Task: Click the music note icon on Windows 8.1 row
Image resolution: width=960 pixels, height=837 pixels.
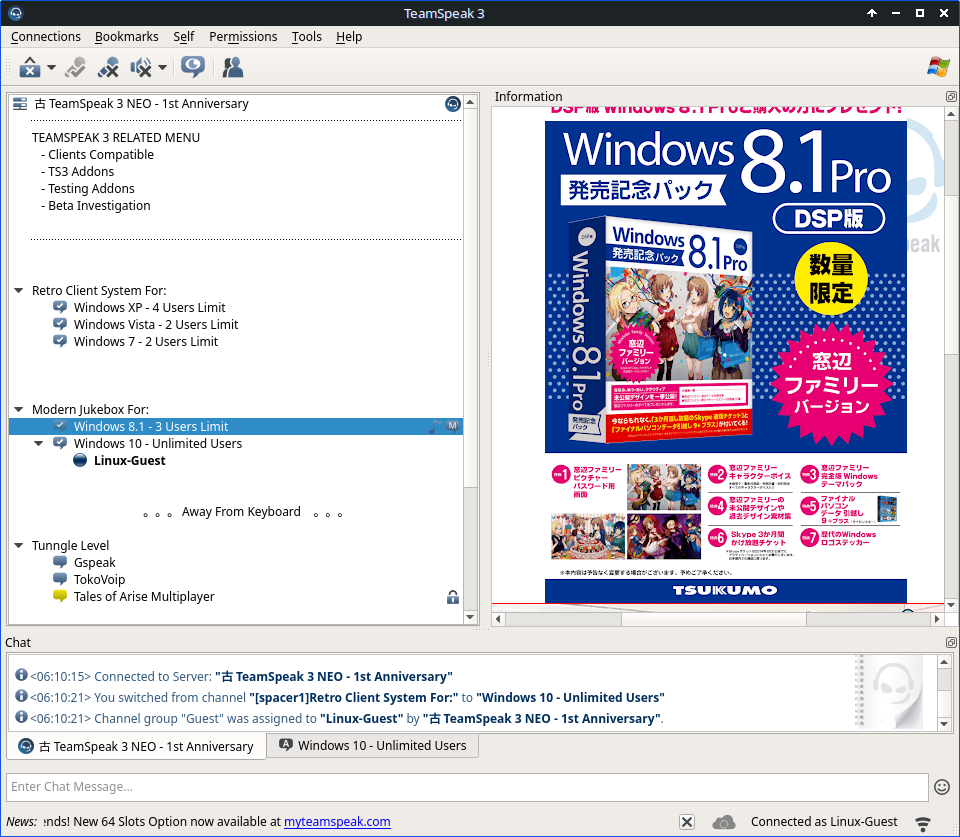Action: tap(435, 426)
